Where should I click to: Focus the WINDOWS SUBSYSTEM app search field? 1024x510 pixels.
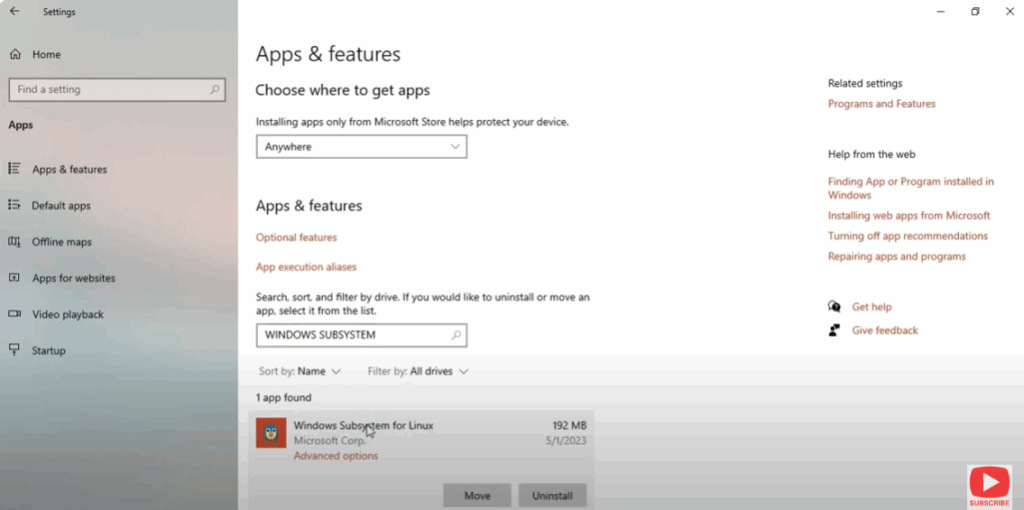(361, 335)
